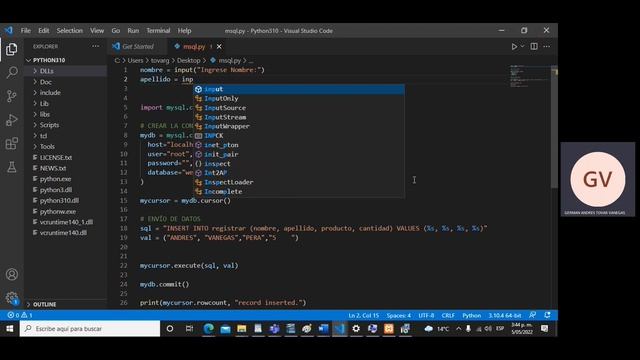Launch Microsoft Edge from taskbar

pyautogui.click(x=209, y=329)
